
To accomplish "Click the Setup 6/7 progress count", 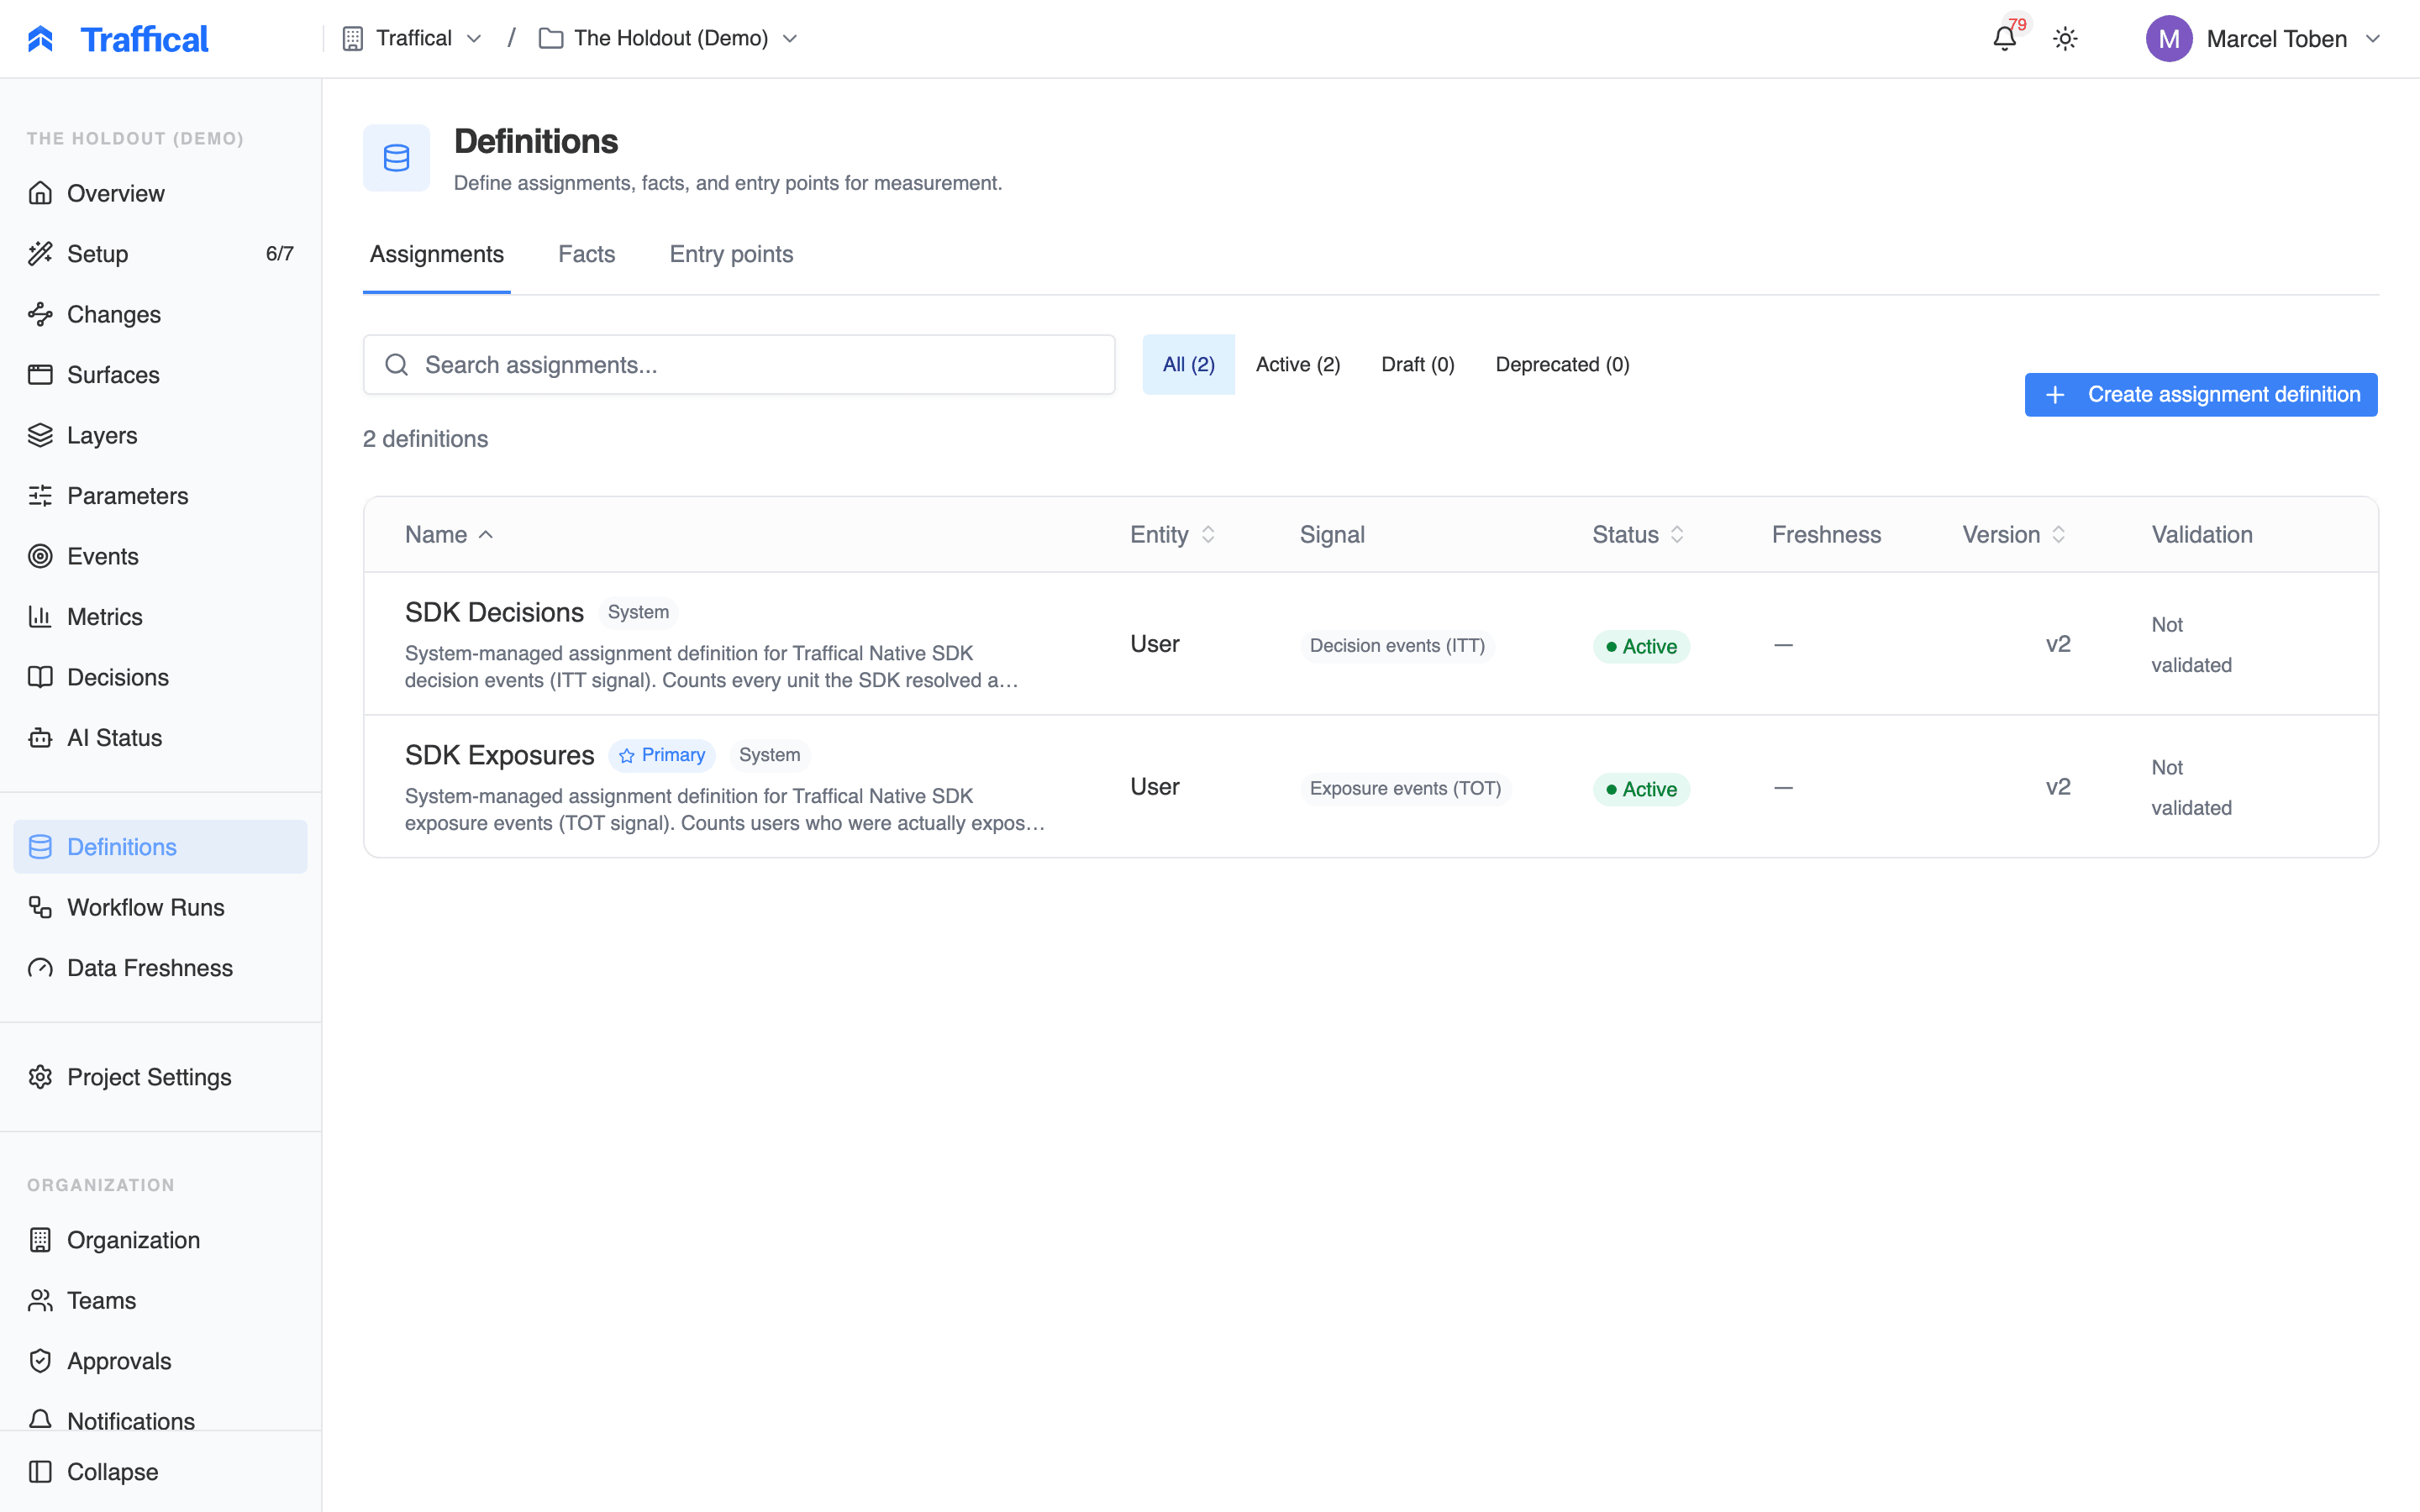I will coord(279,254).
